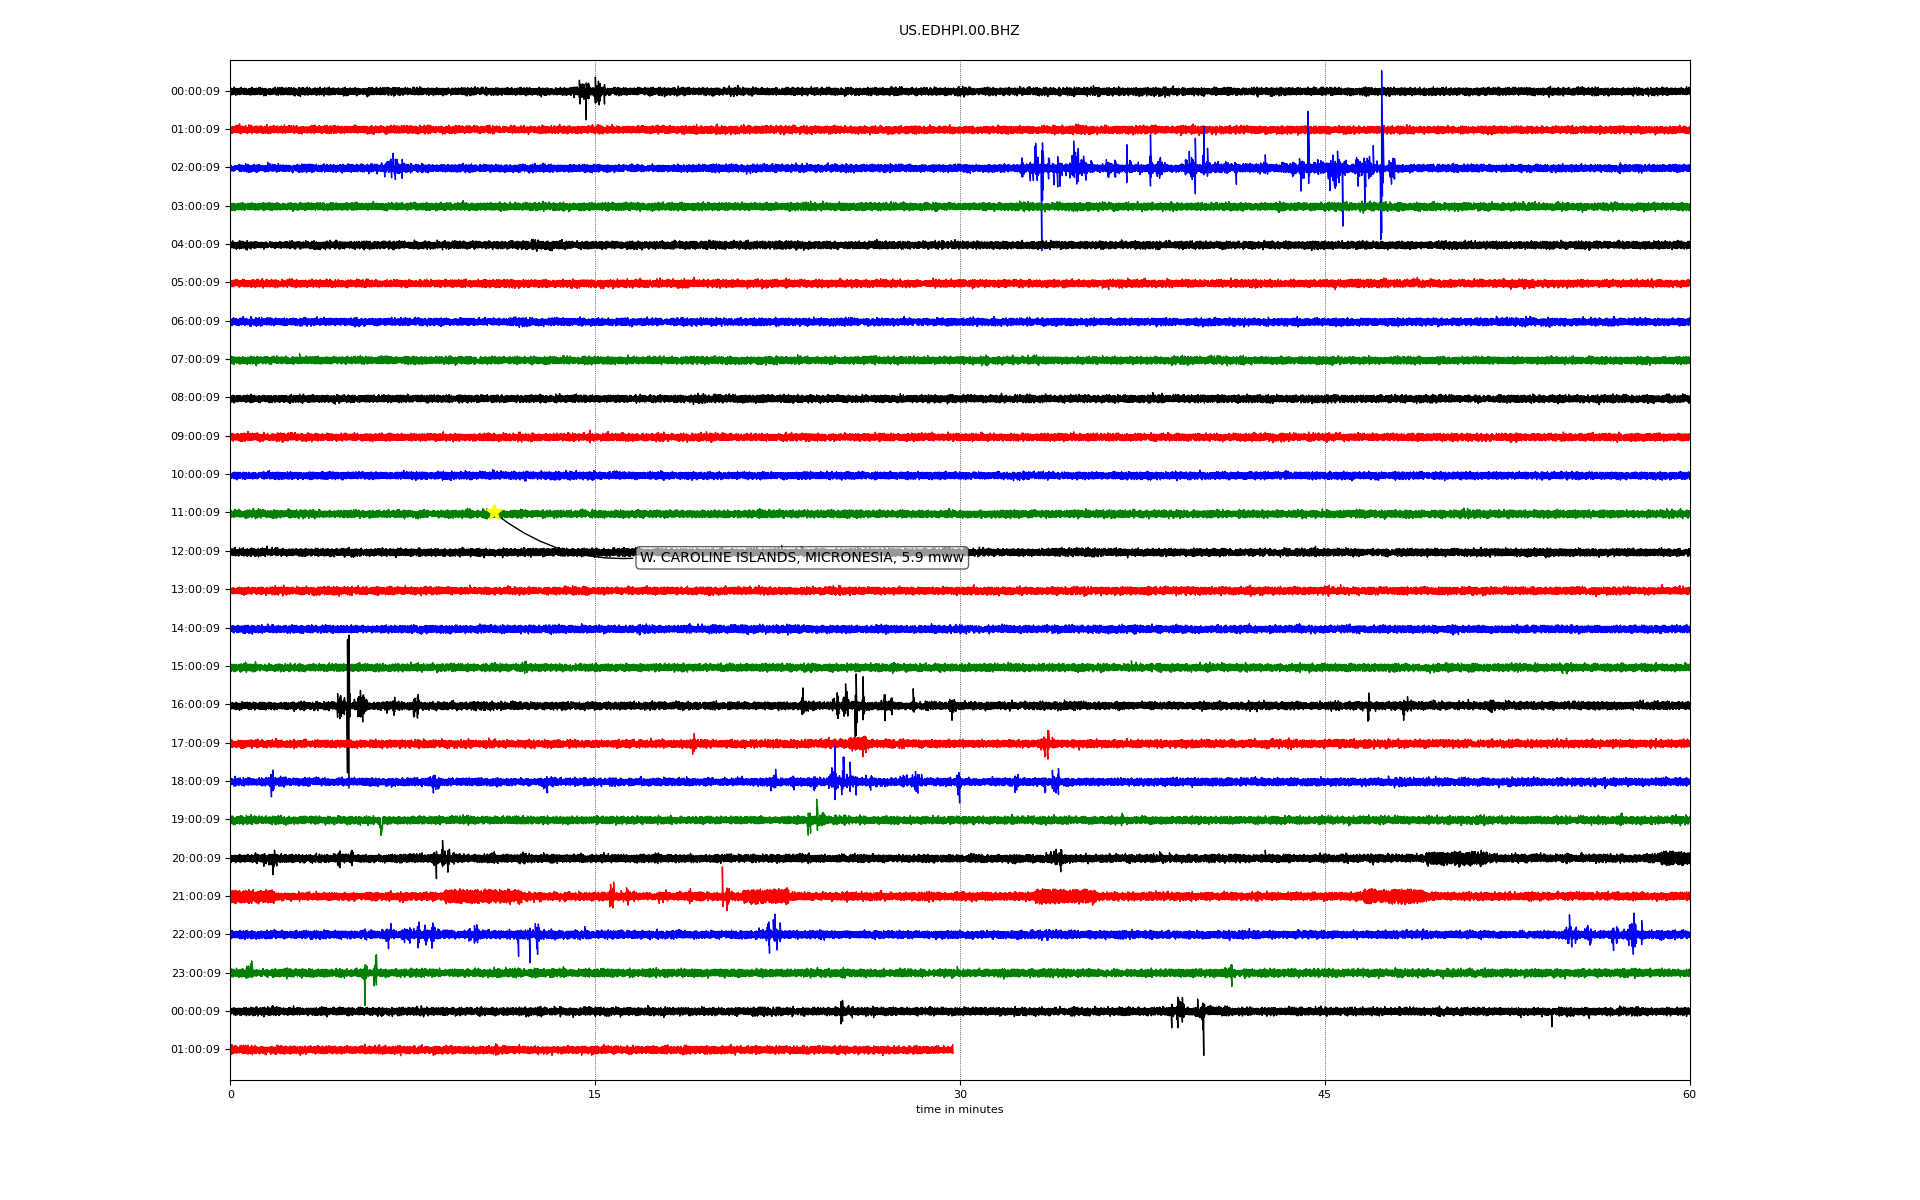Click the 01:00:09 bottom row time label
The height and width of the screenshot is (1200, 1920).
coord(195,1050)
